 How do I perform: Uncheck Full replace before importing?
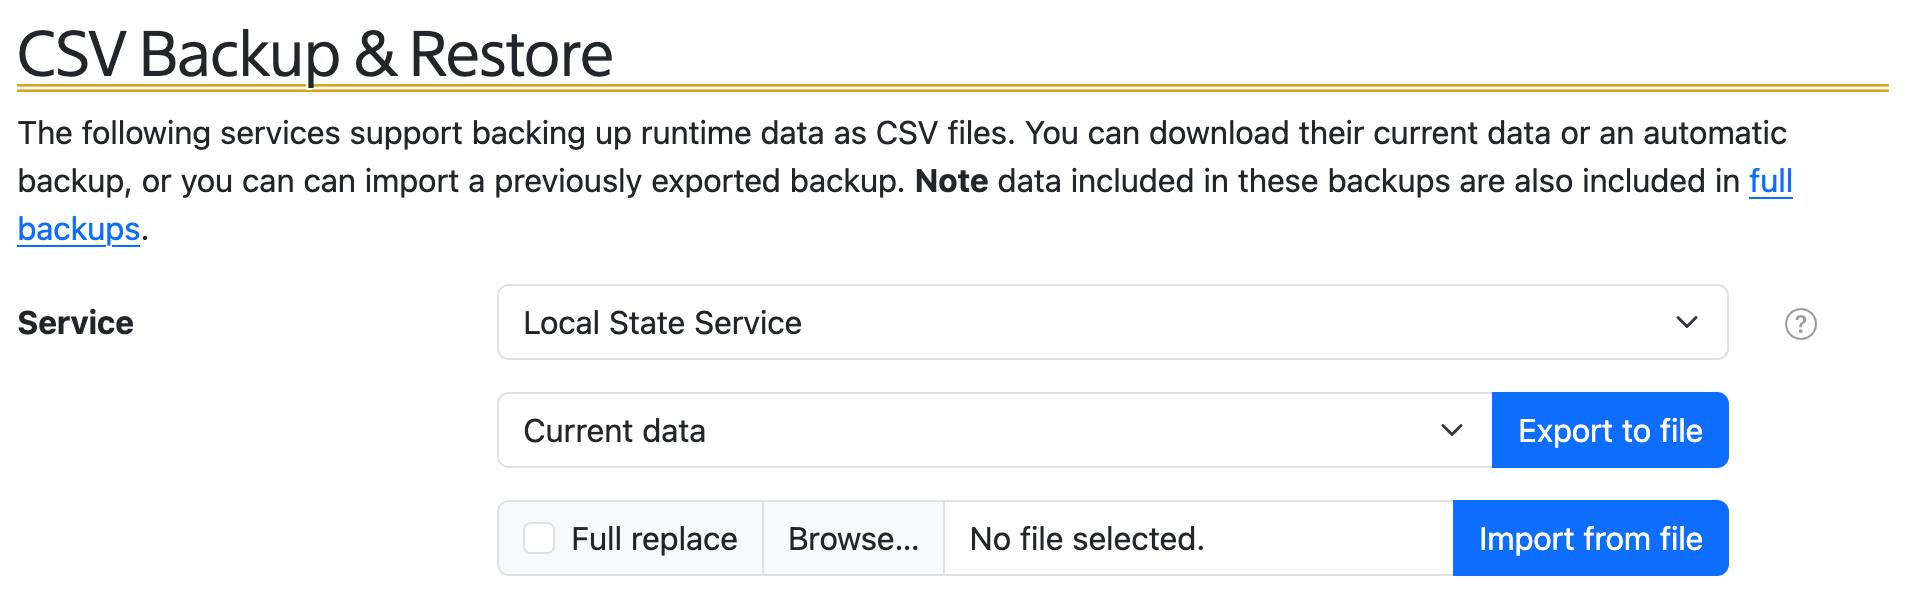click(x=538, y=537)
